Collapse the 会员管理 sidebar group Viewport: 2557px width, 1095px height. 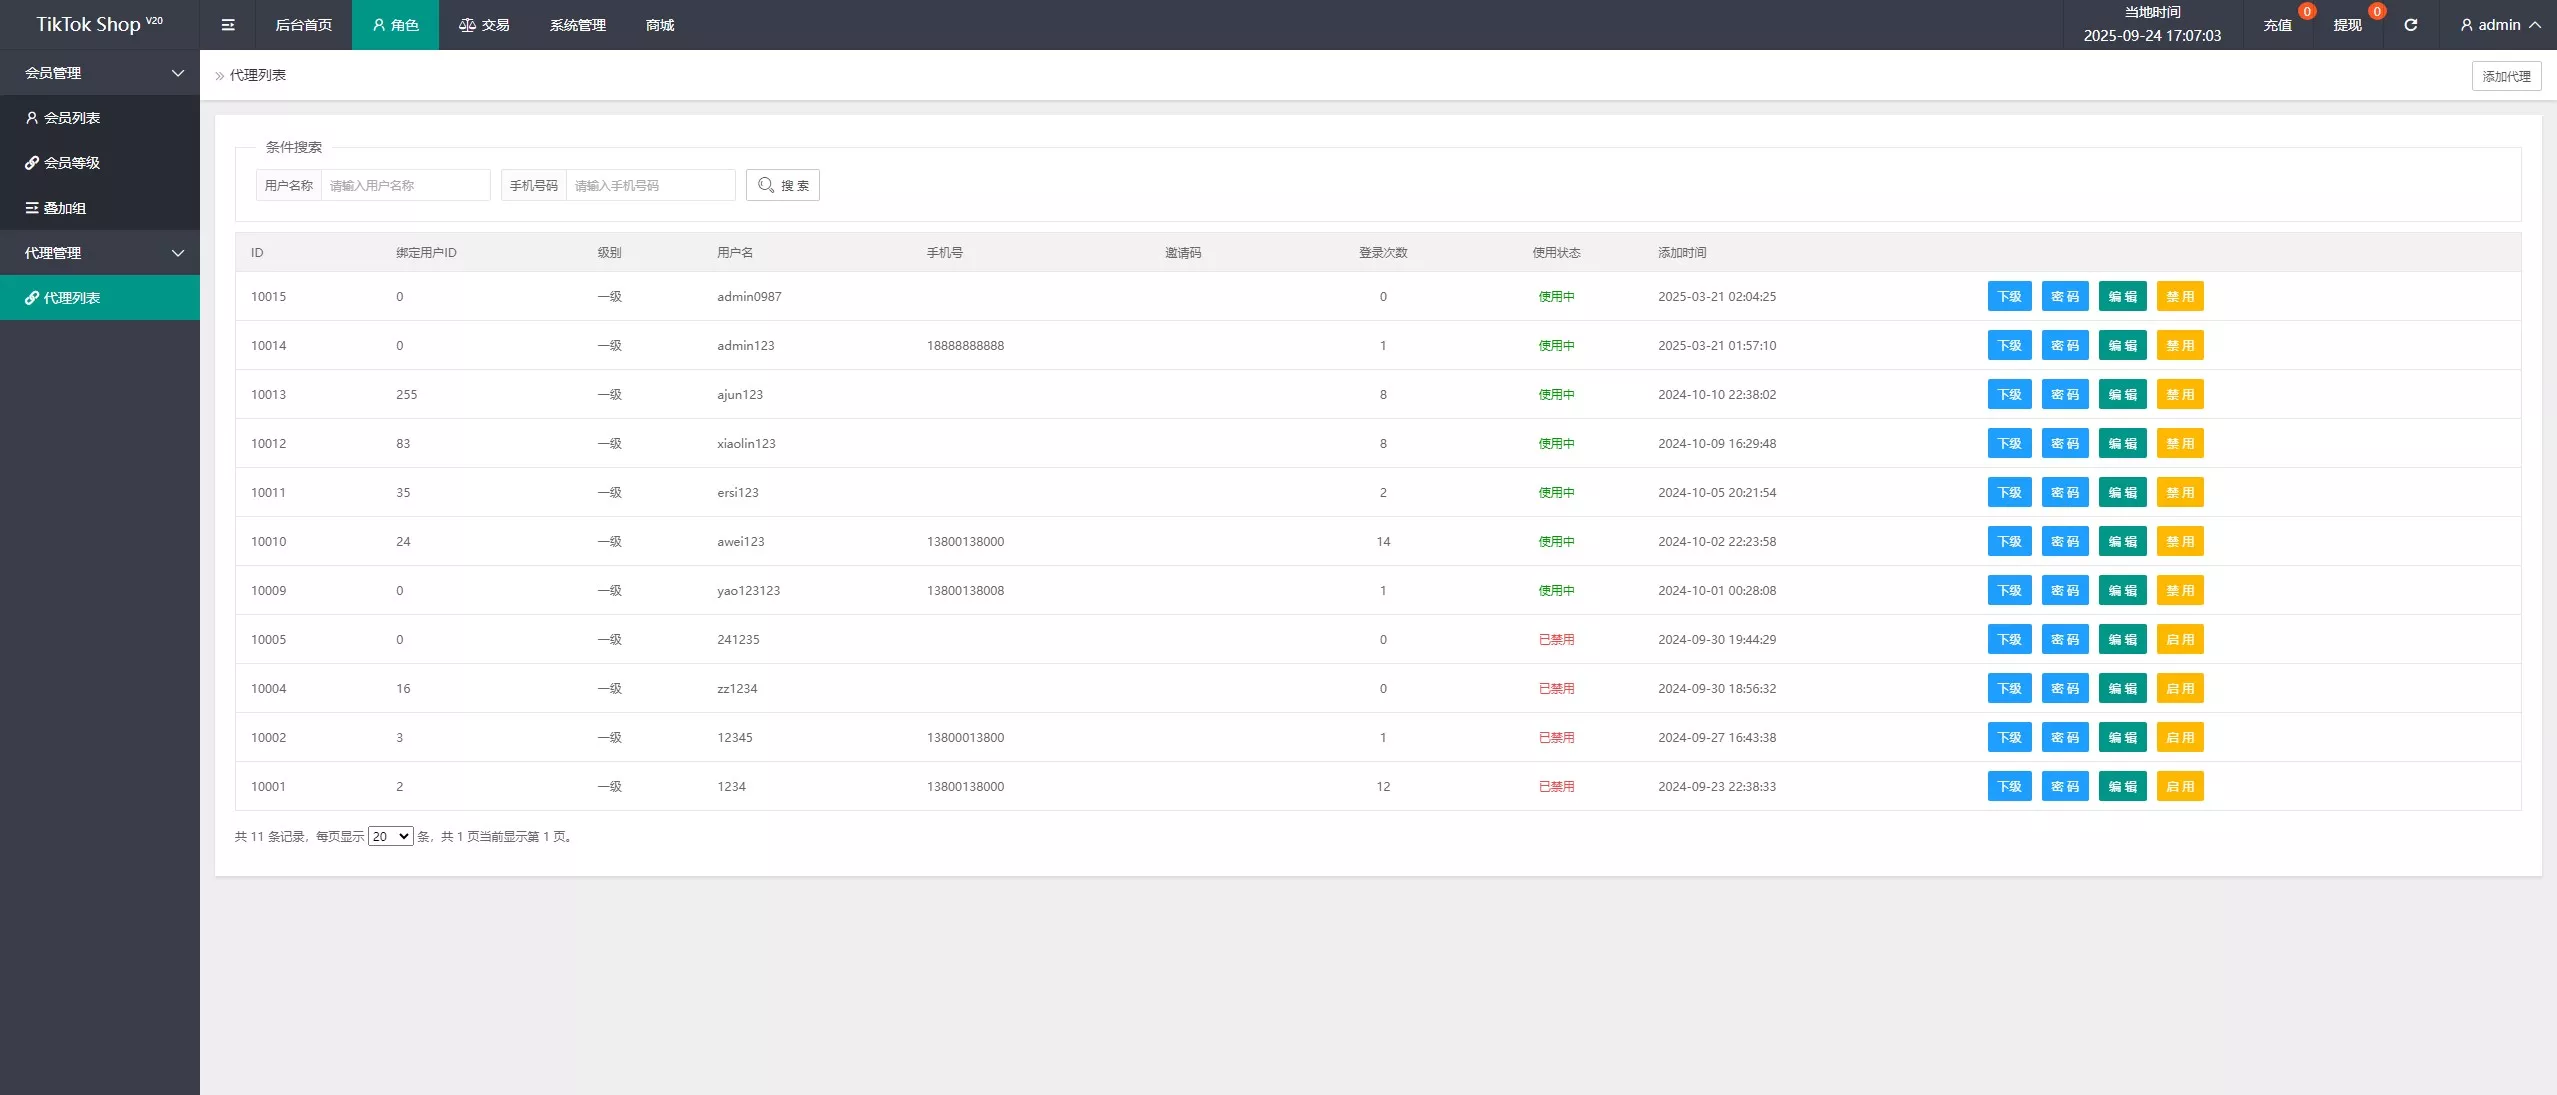coord(100,73)
